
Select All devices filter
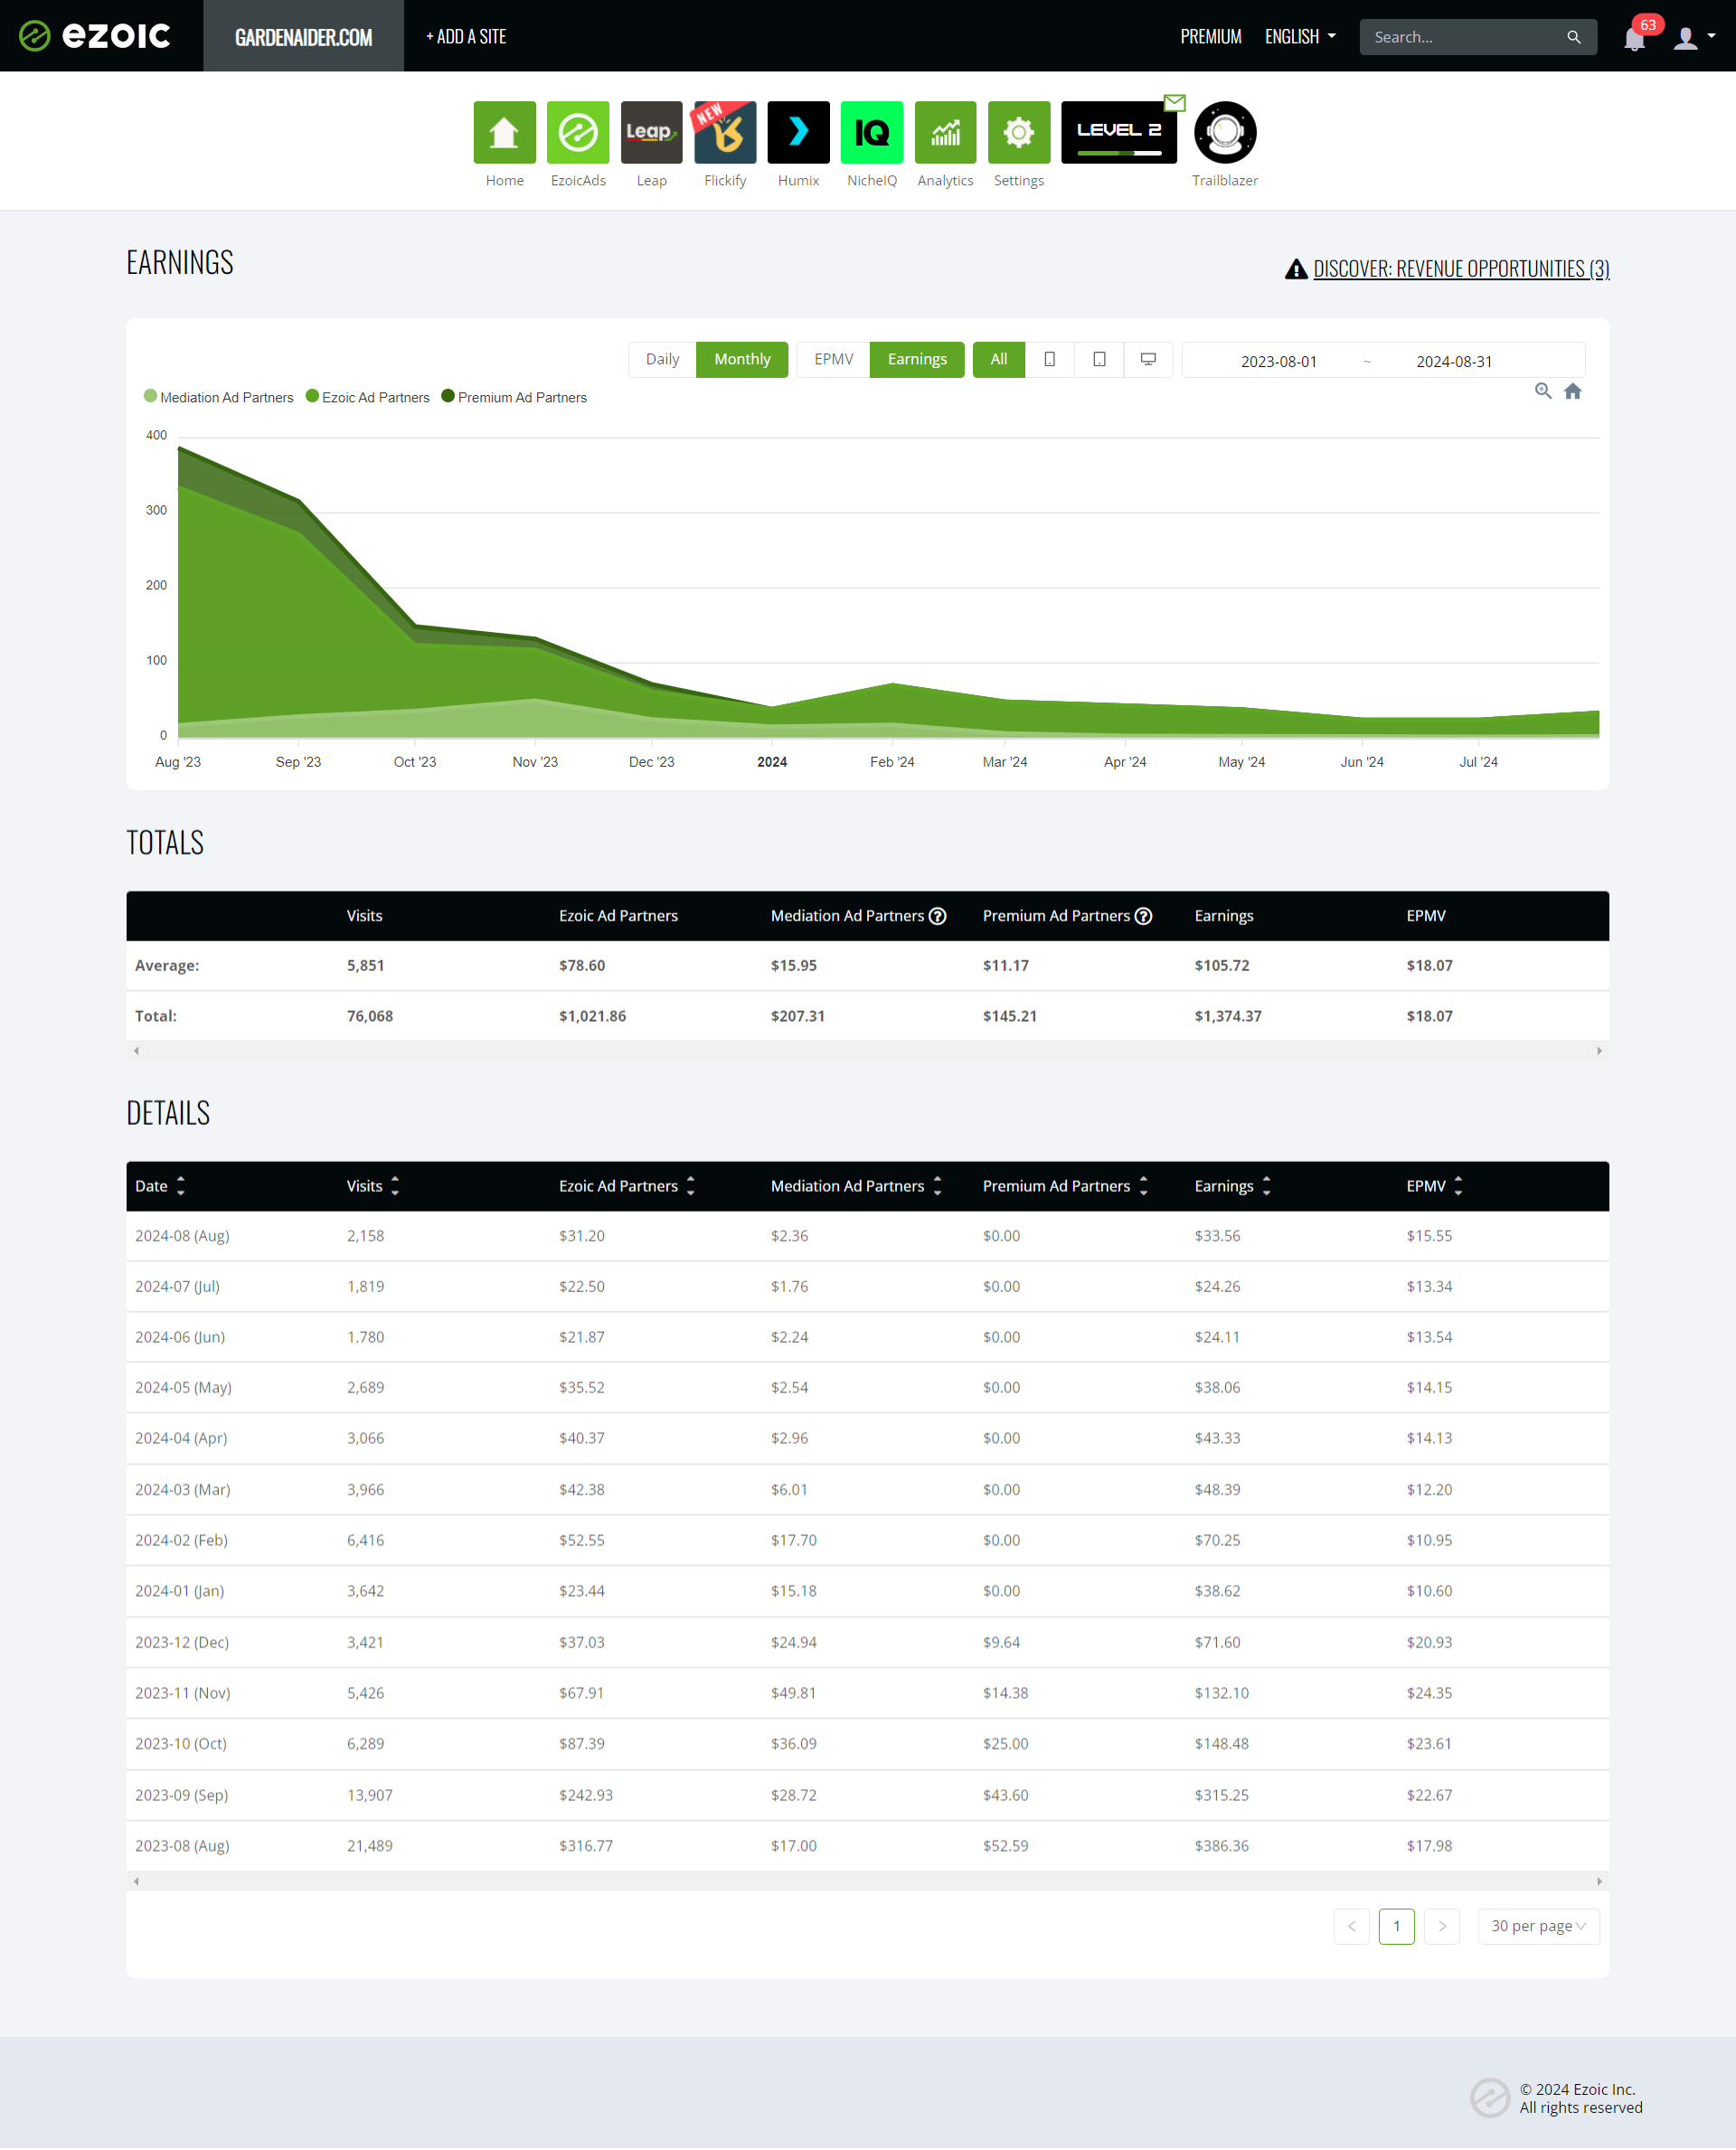998,360
